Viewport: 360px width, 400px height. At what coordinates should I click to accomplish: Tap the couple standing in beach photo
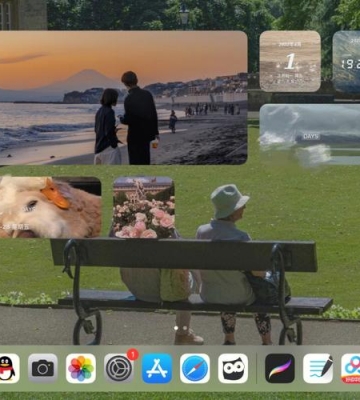(x=127, y=118)
